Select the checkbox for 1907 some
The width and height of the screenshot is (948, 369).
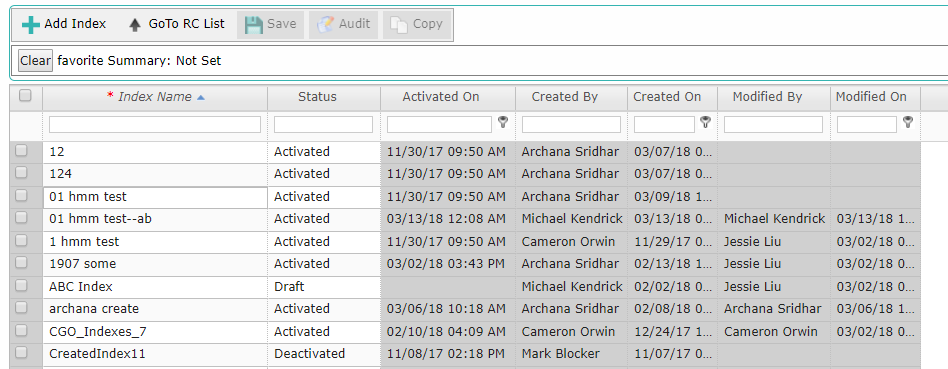tap(21, 263)
